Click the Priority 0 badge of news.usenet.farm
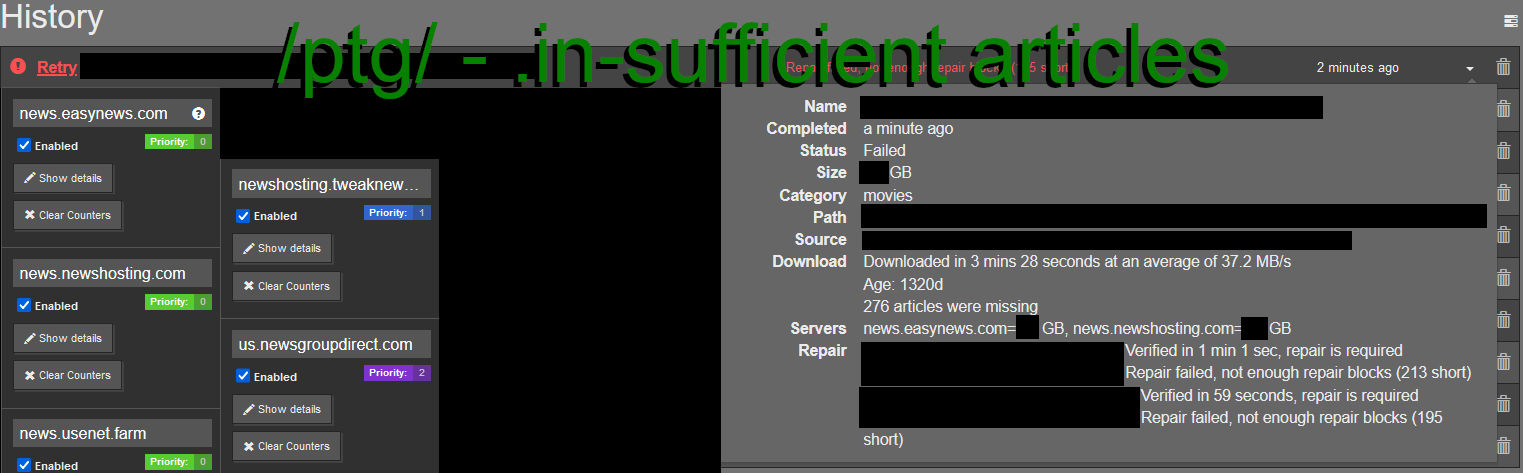The width and height of the screenshot is (1523, 473). (x=178, y=462)
